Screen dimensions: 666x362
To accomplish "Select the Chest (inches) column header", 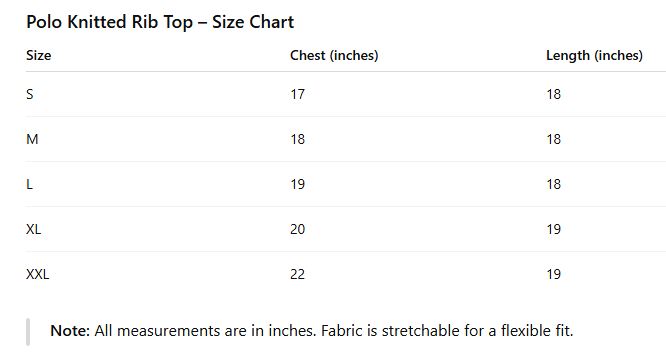I will (334, 55).
